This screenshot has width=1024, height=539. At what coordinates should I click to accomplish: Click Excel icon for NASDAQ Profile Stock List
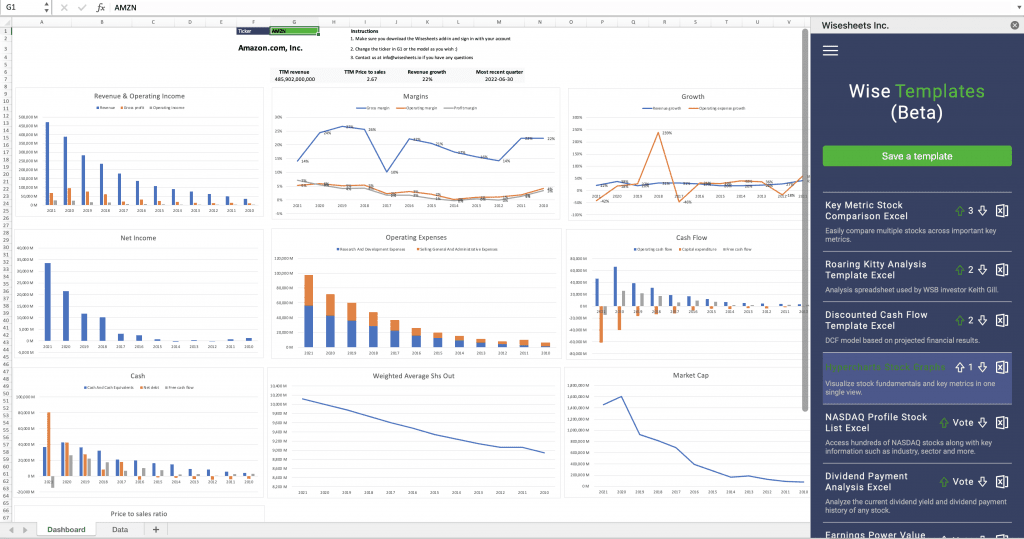[x=1002, y=423]
